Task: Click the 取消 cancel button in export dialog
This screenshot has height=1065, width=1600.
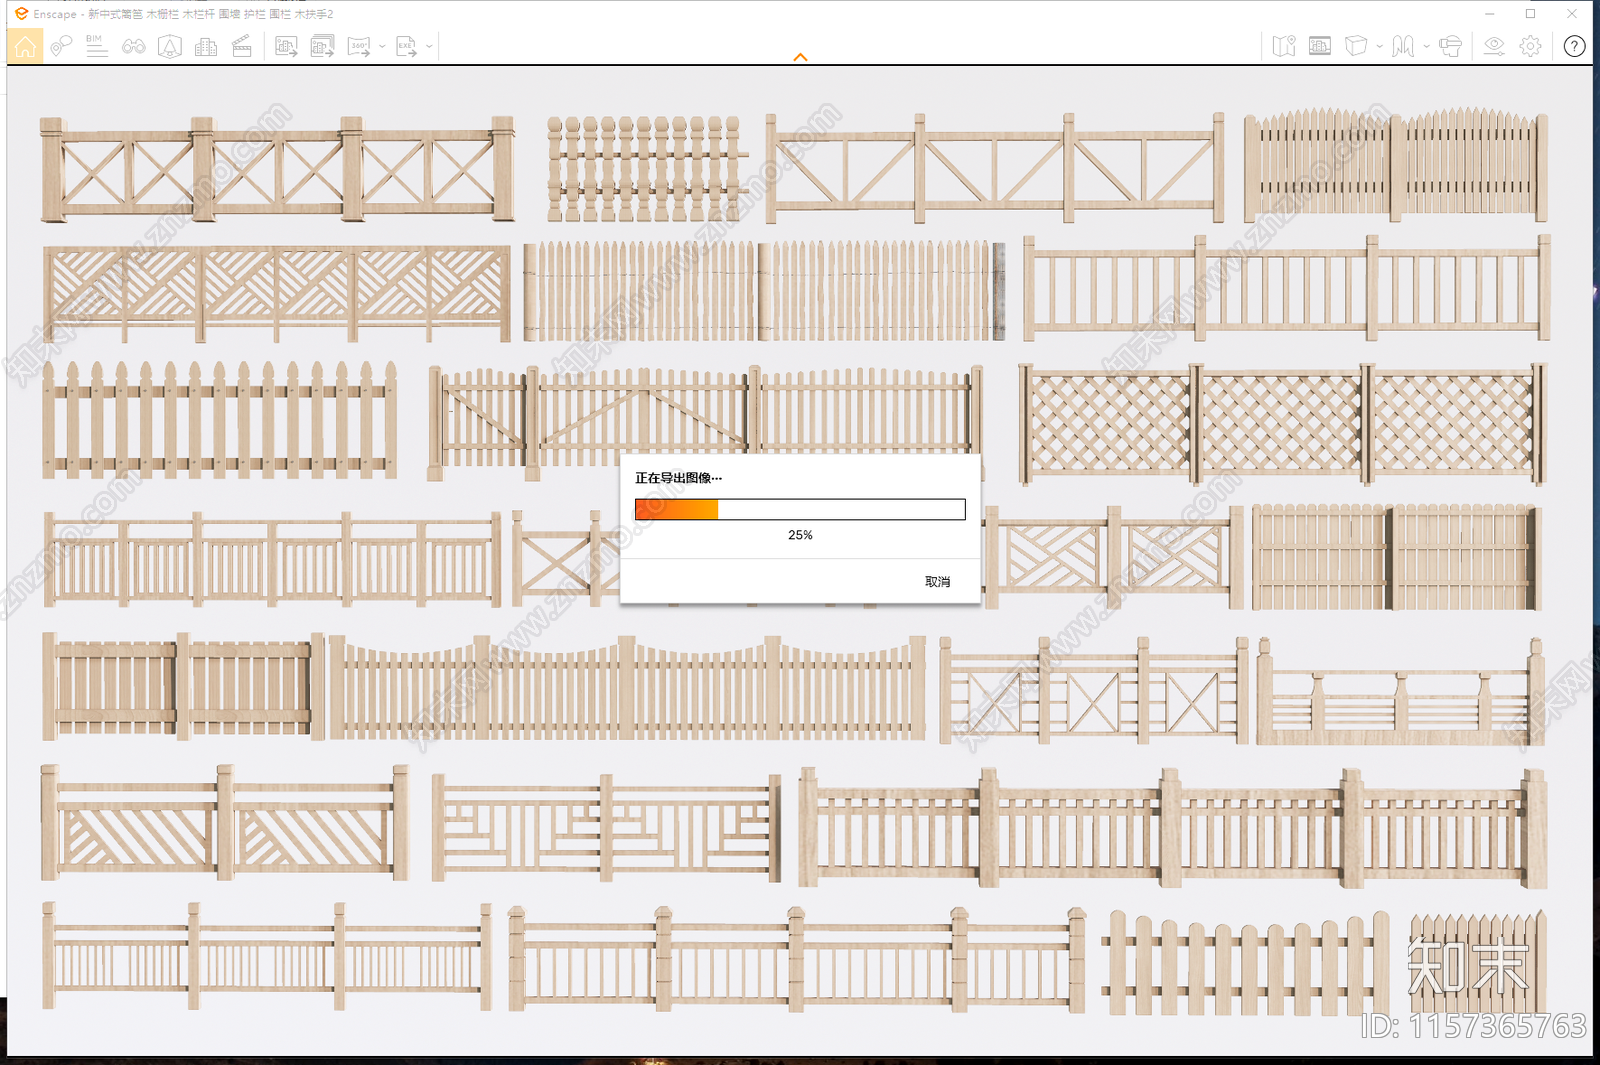Action: tap(938, 581)
